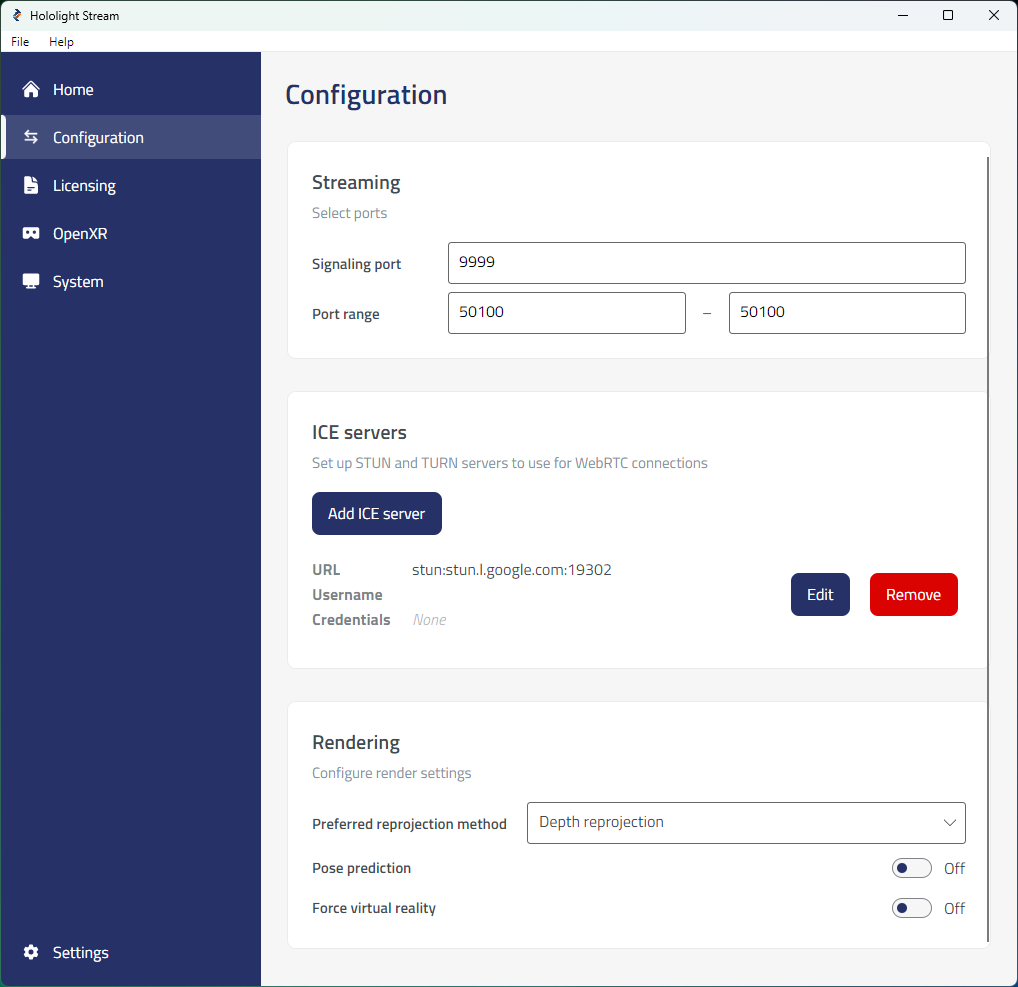The width and height of the screenshot is (1018, 987).
Task: Click the 'Signaling port' label
Action: coord(356,264)
